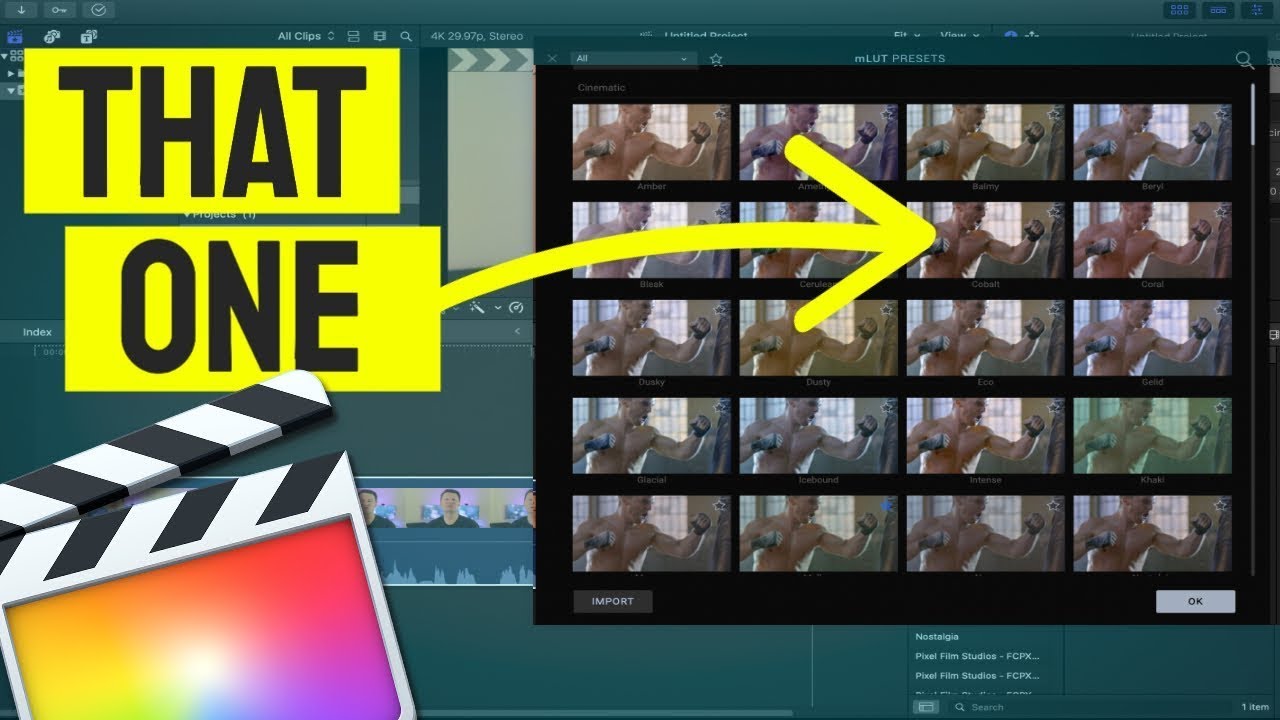Select the Khaki LUT thumbnail
The height and width of the screenshot is (720, 1280).
click(x=1152, y=436)
